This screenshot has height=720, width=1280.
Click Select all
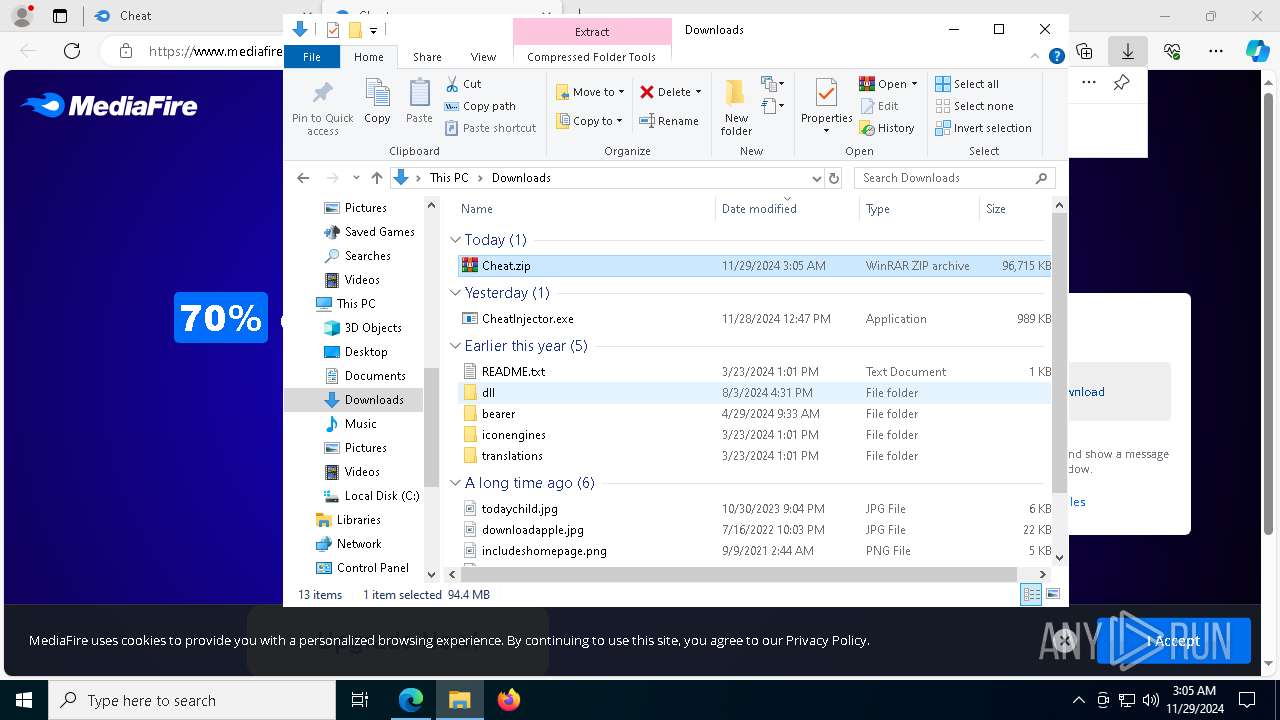point(967,84)
